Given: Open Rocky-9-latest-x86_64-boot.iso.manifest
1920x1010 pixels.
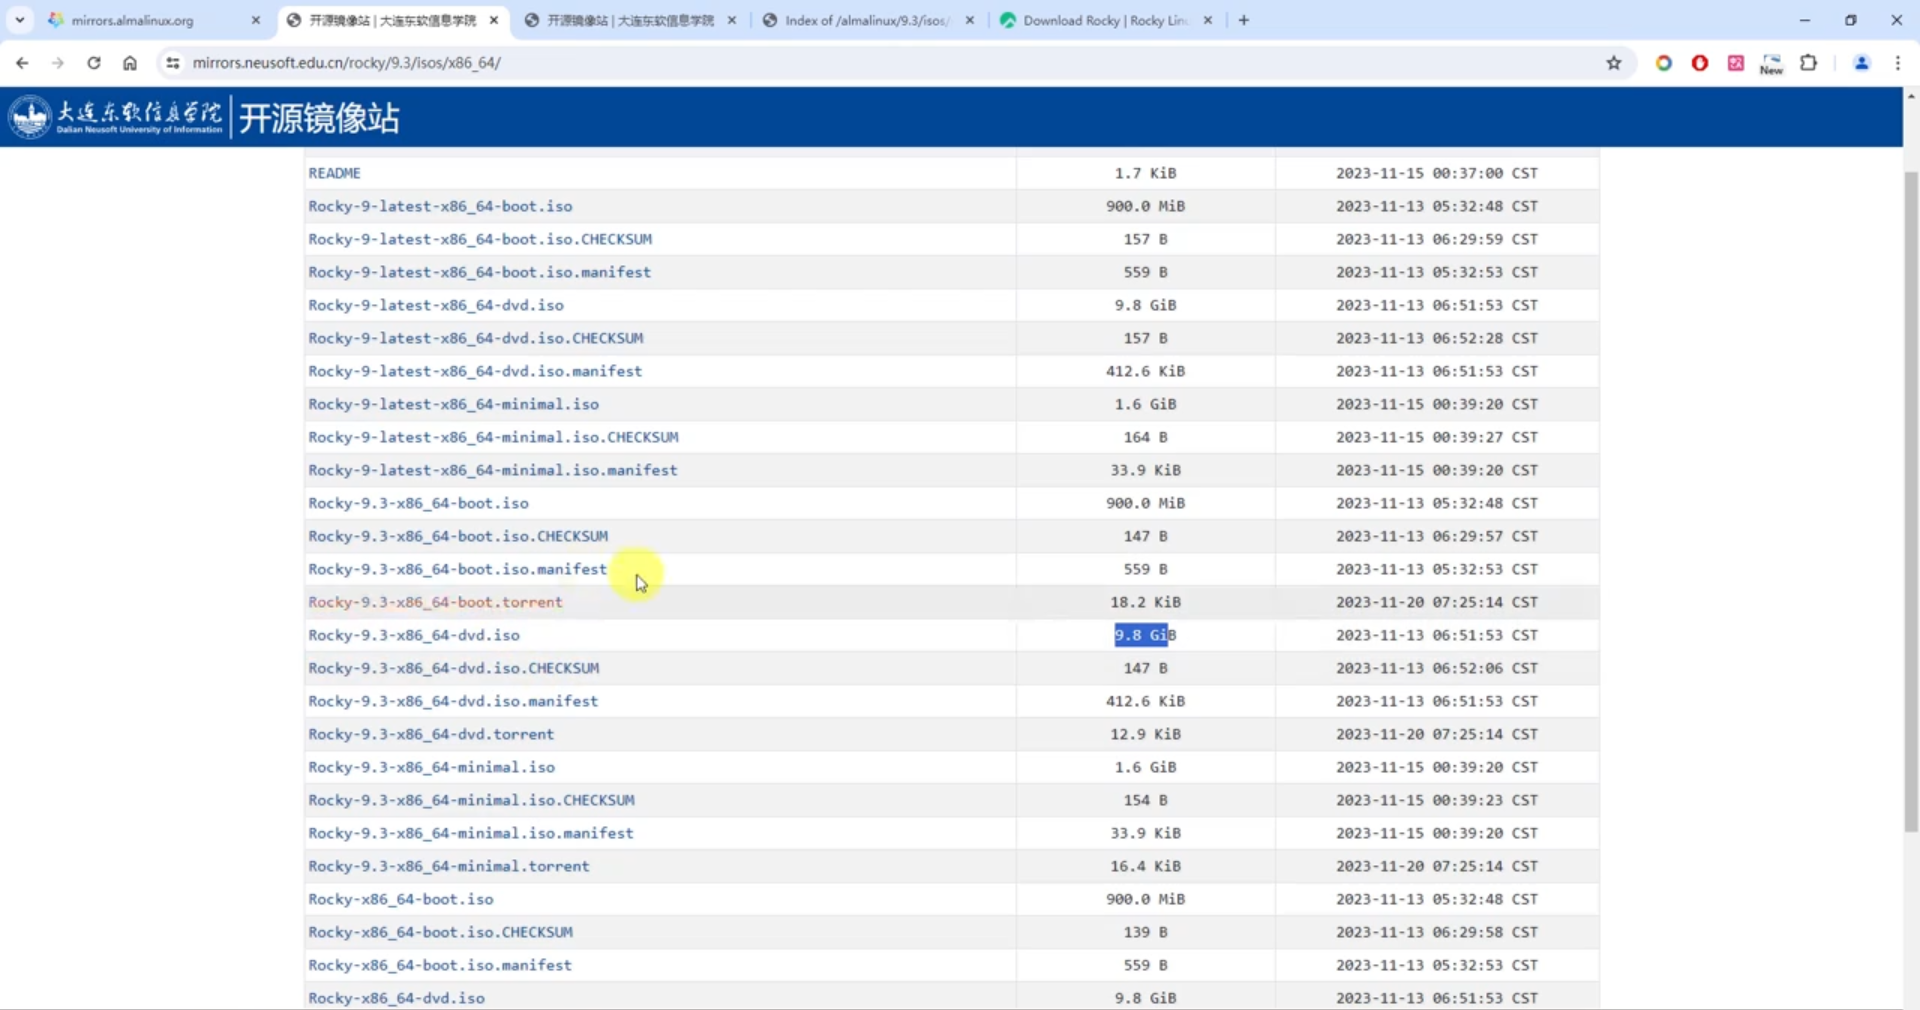Looking at the screenshot, I should point(479,272).
